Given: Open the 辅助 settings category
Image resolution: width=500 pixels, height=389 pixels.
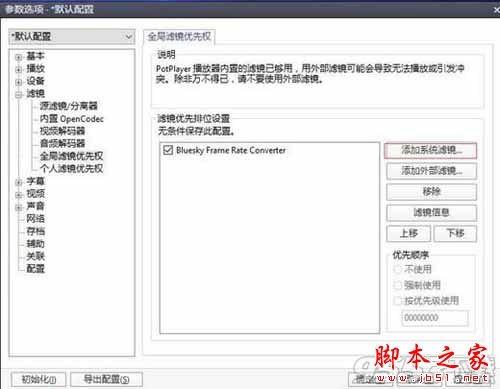Looking at the screenshot, I should point(35,244).
